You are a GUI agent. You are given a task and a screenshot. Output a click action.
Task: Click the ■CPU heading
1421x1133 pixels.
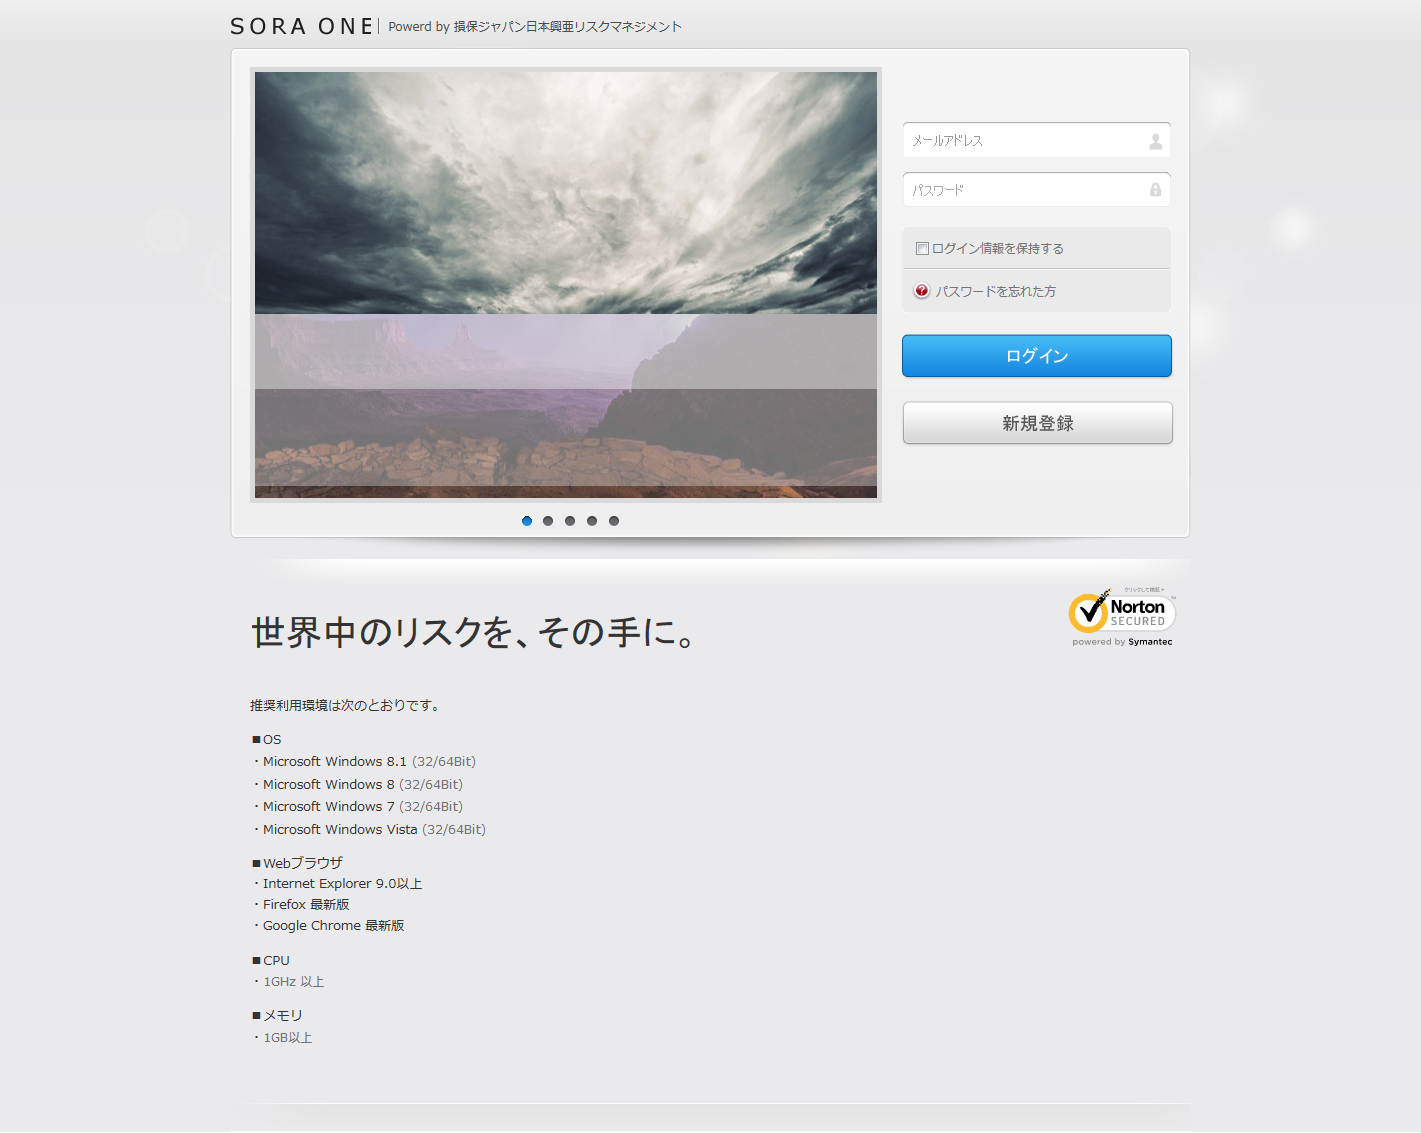pyautogui.click(x=271, y=961)
